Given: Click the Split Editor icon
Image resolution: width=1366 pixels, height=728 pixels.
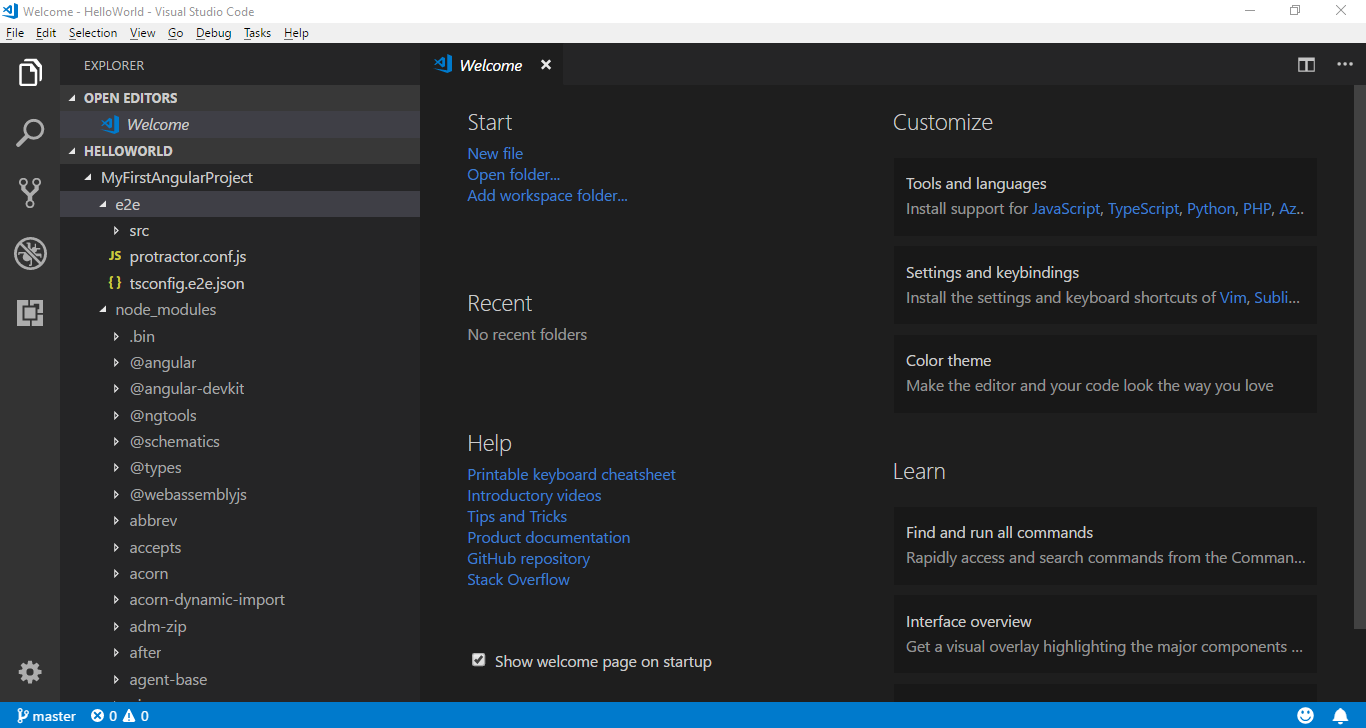Looking at the screenshot, I should (1306, 65).
